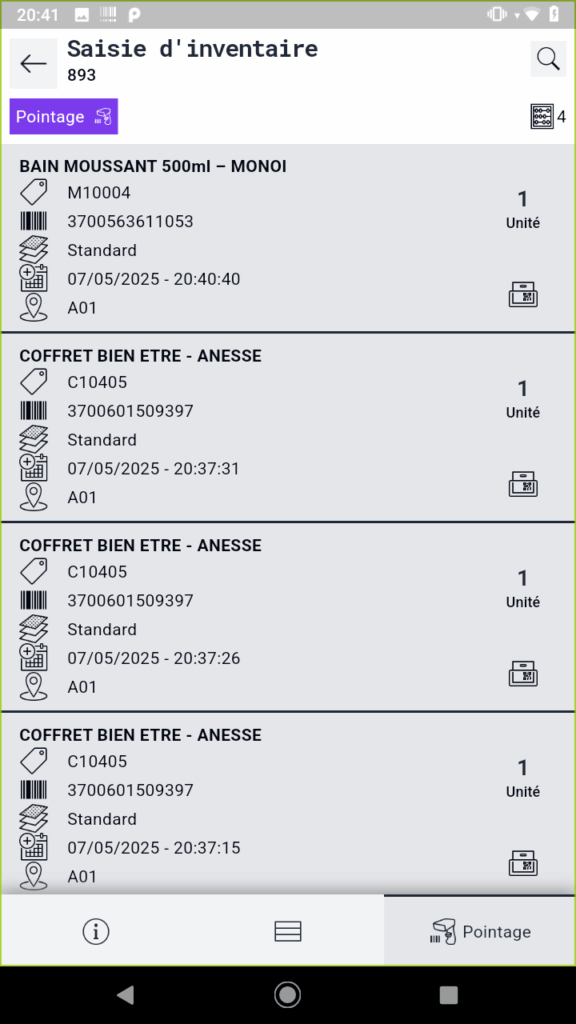Switch to the info tab at bottom
This screenshot has height=1024, width=576.
pyautogui.click(x=96, y=931)
